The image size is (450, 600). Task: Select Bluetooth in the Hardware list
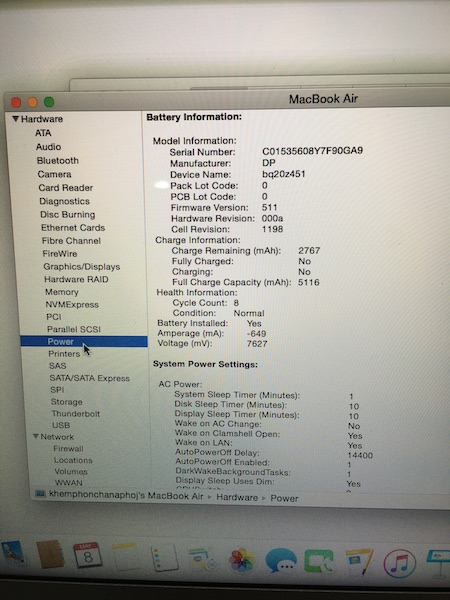point(58,160)
